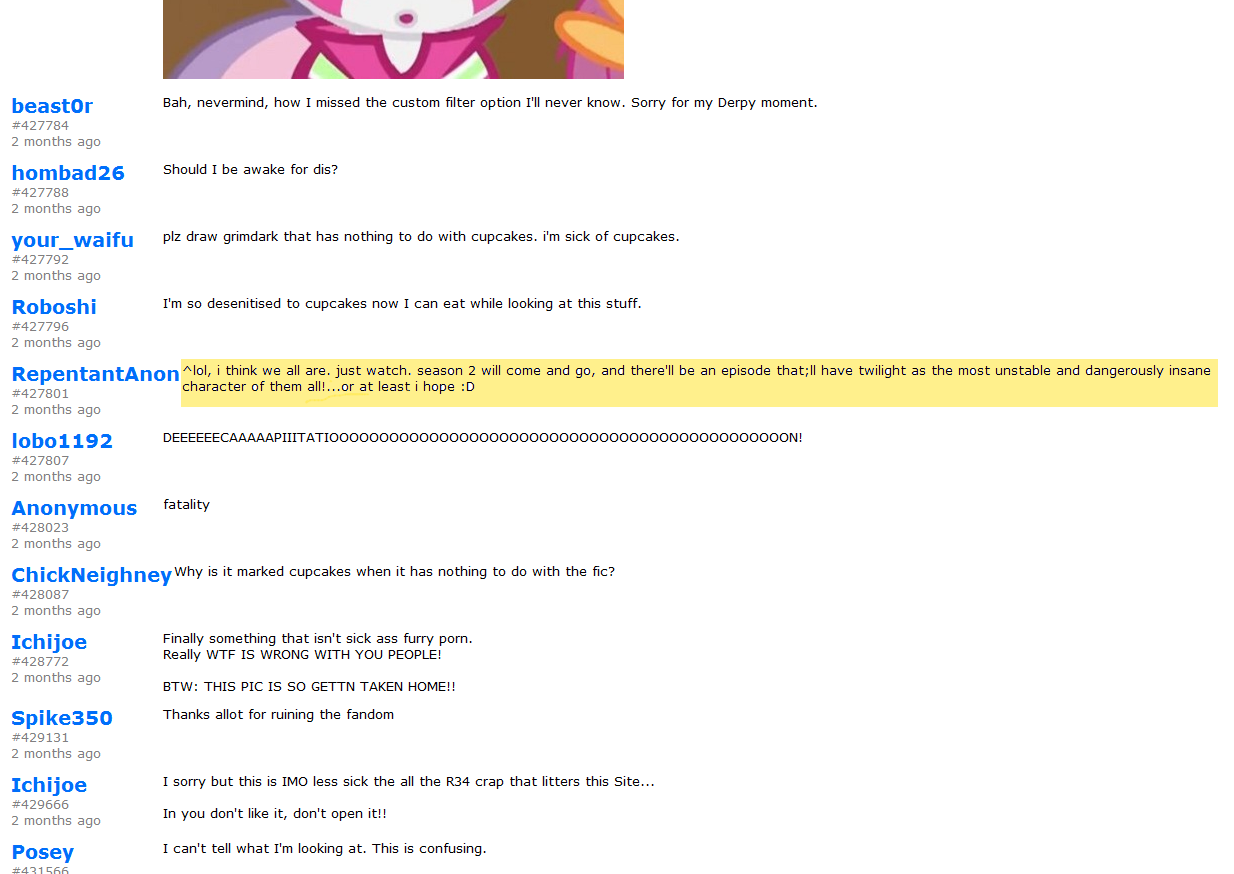Click comment ID #428772

click(40, 662)
